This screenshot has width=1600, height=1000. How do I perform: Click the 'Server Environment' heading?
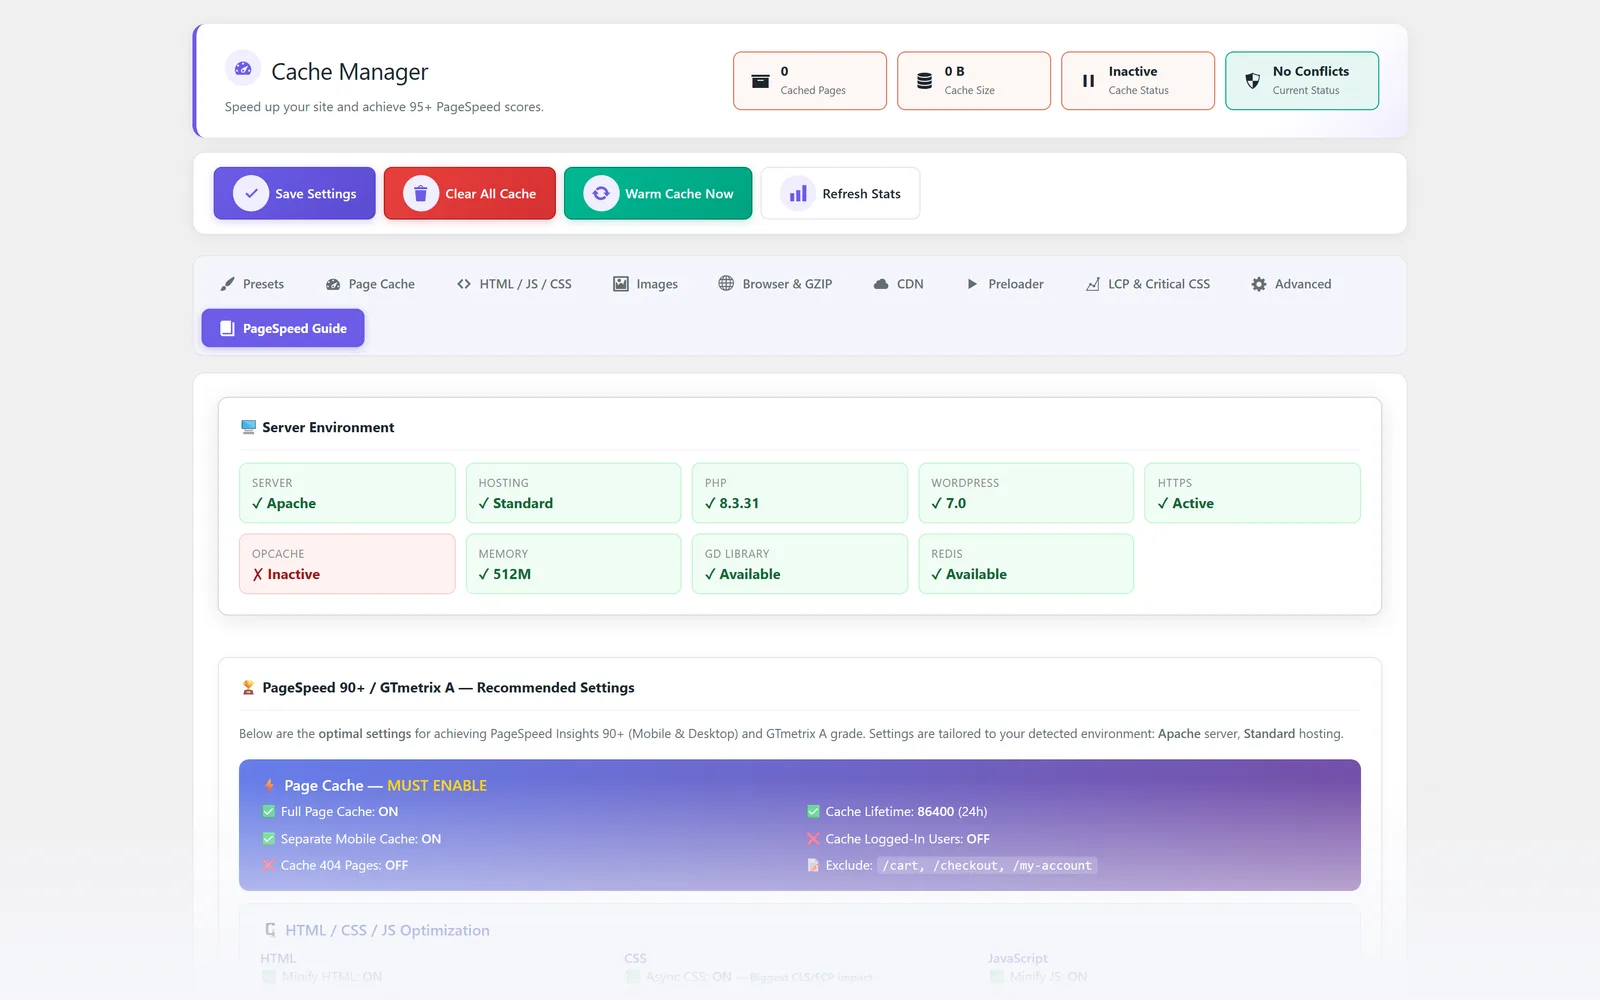(328, 427)
